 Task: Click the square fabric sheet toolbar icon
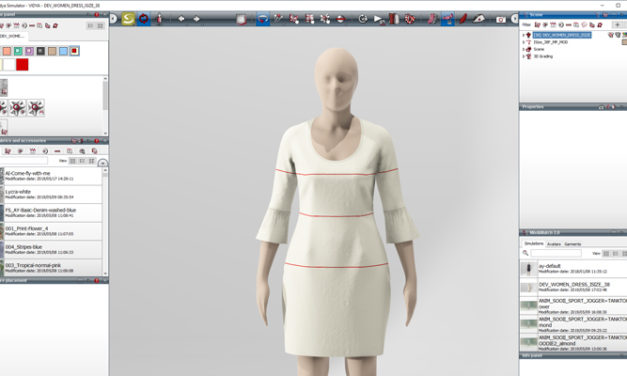241,19
